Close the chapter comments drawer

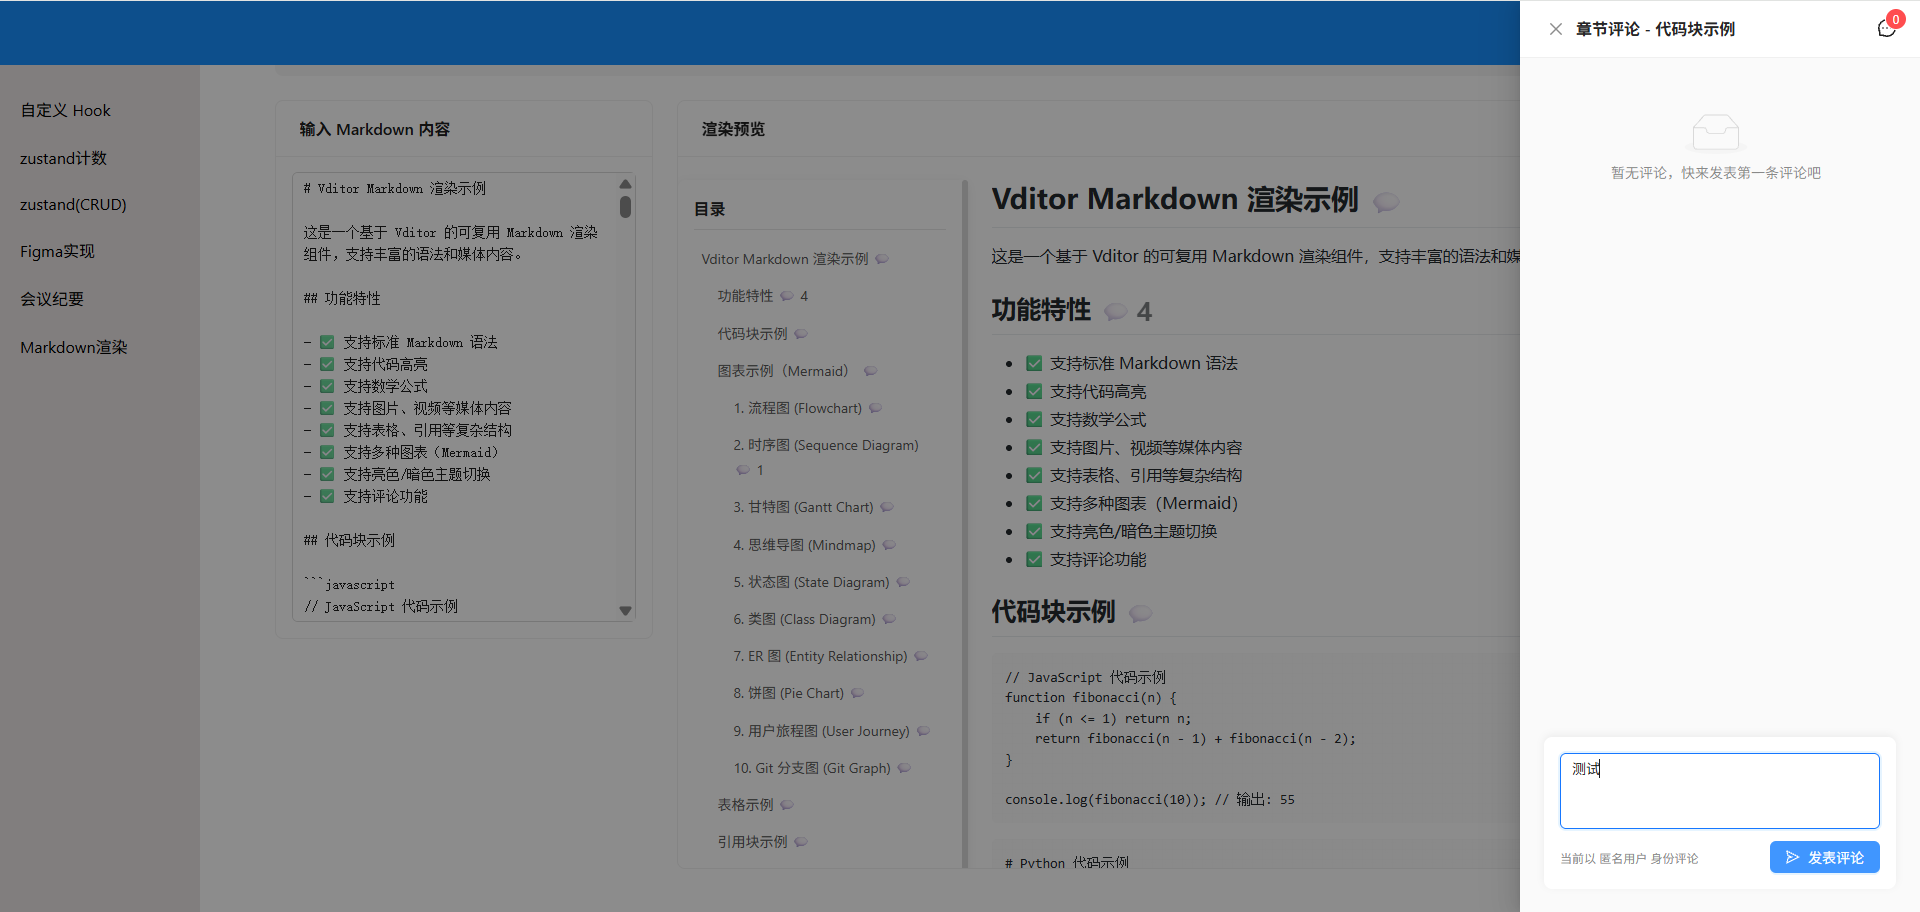(x=1556, y=29)
